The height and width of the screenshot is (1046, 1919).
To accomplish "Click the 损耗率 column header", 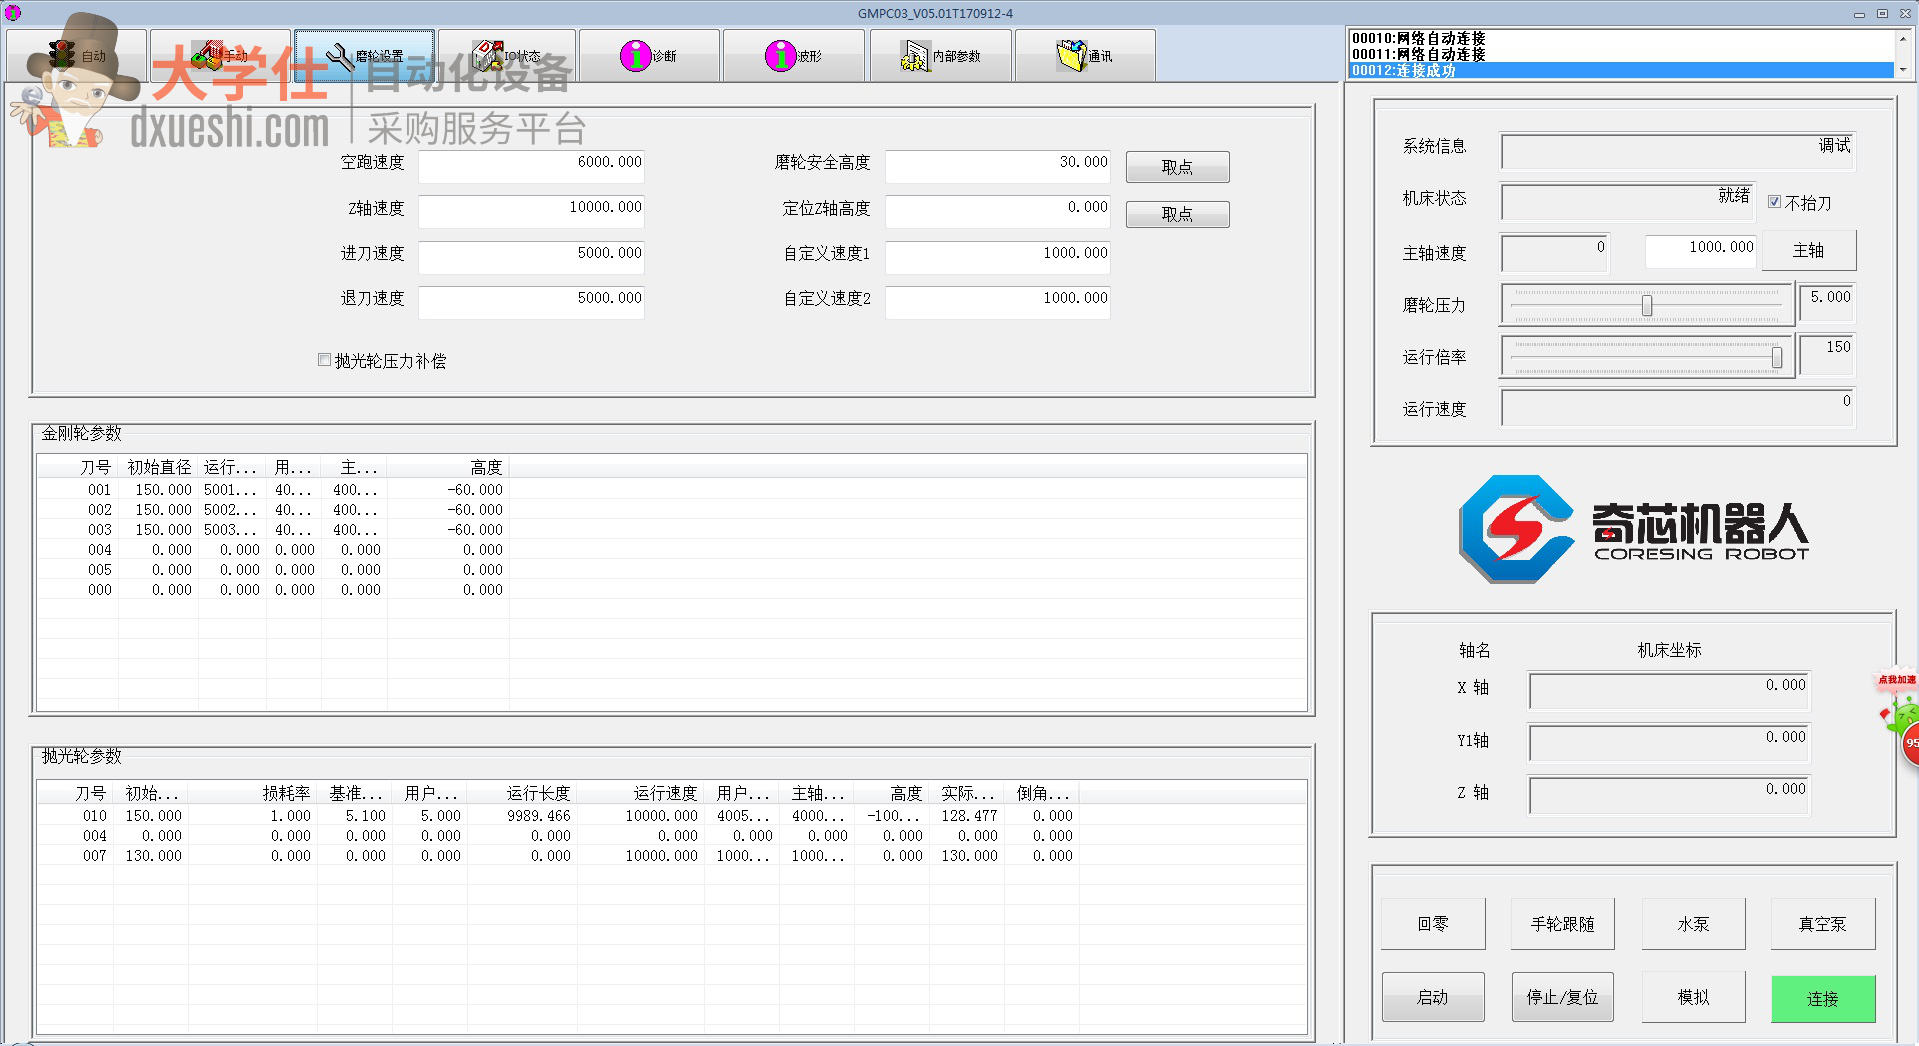I will pyautogui.click(x=253, y=793).
